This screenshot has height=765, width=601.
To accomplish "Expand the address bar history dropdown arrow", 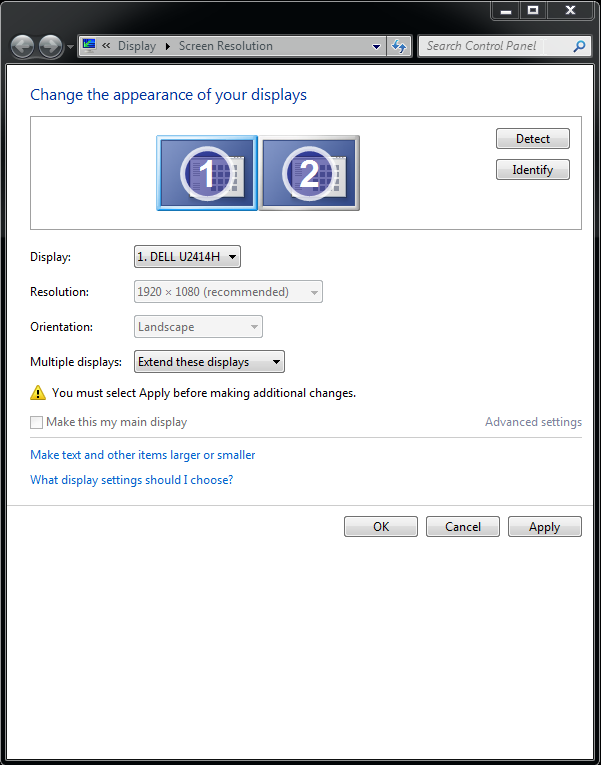I will coord(376,46).
